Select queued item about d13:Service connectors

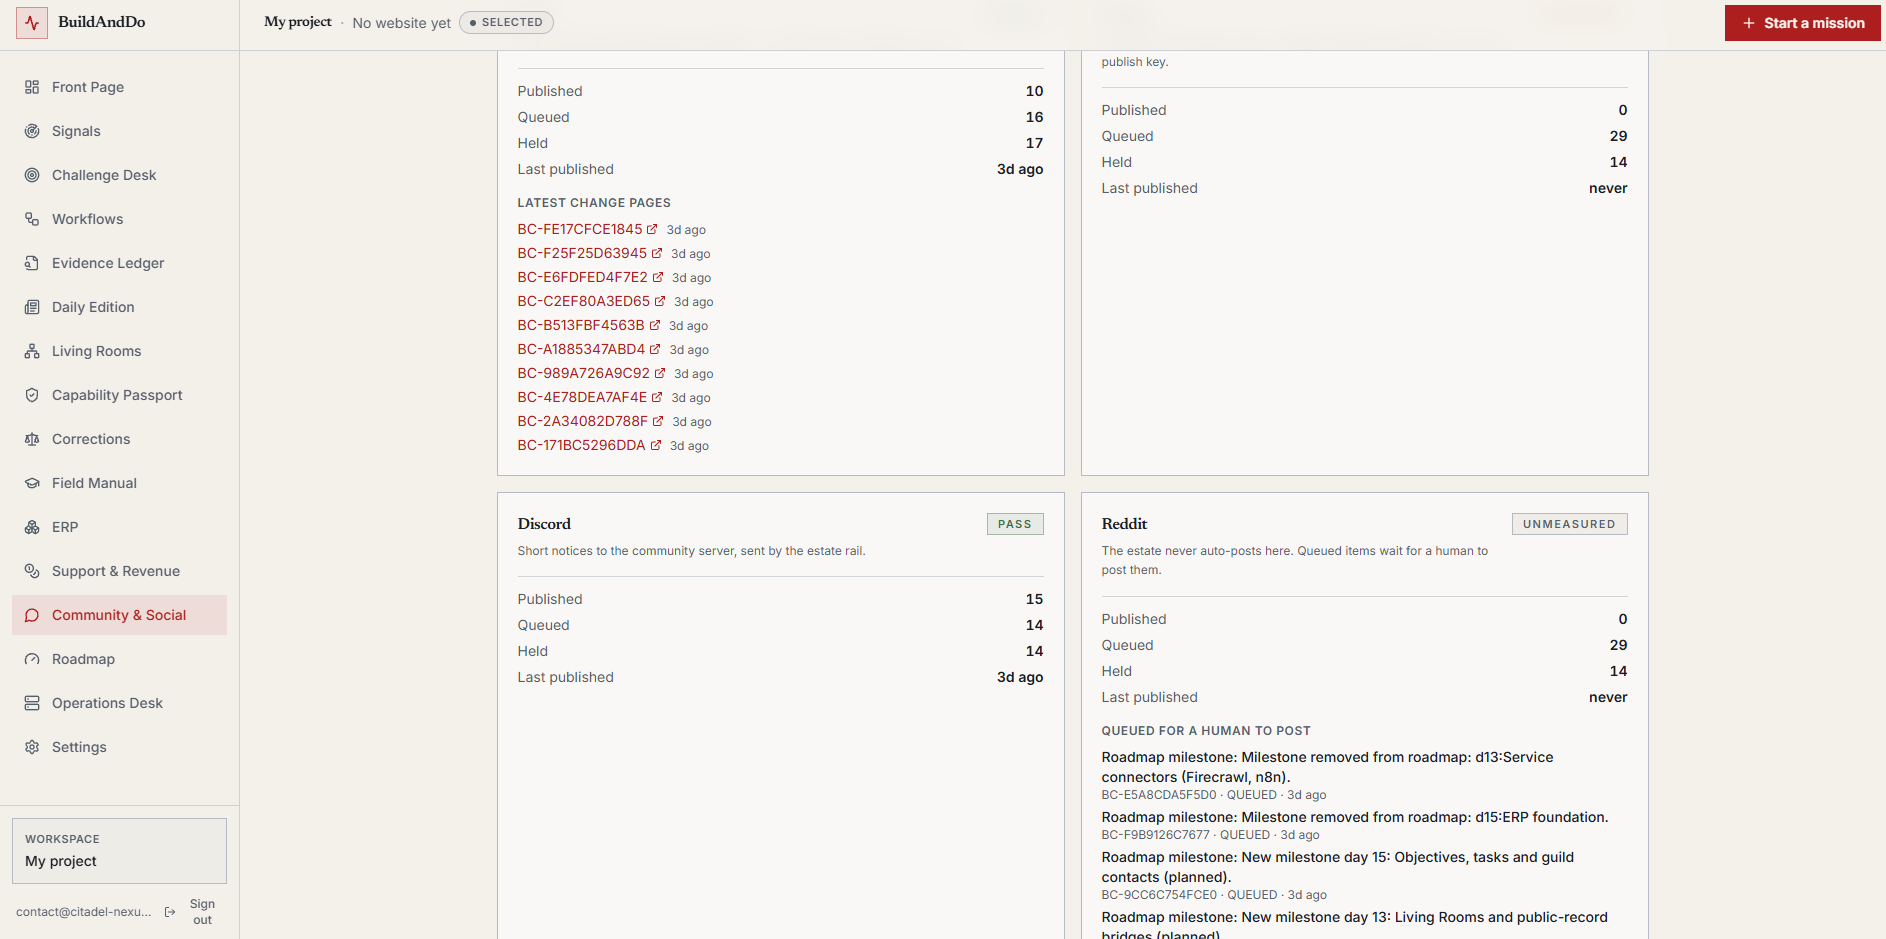[1328, 767]
